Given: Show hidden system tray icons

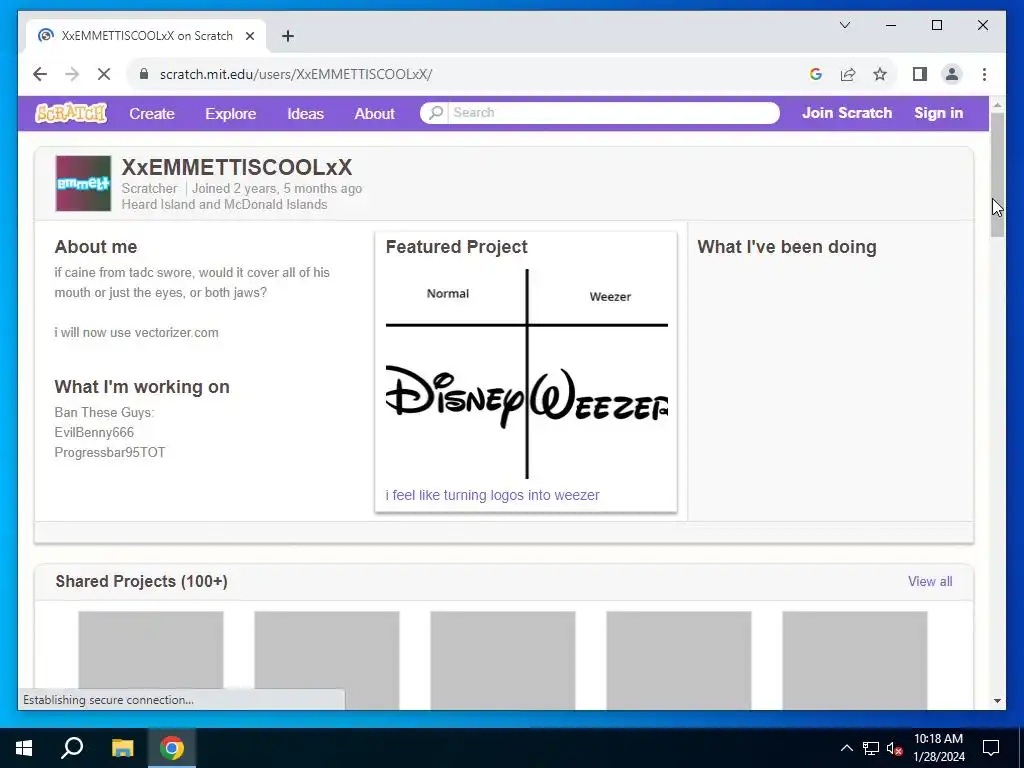Looking at the screenshot, I should (x=846, y=748).
